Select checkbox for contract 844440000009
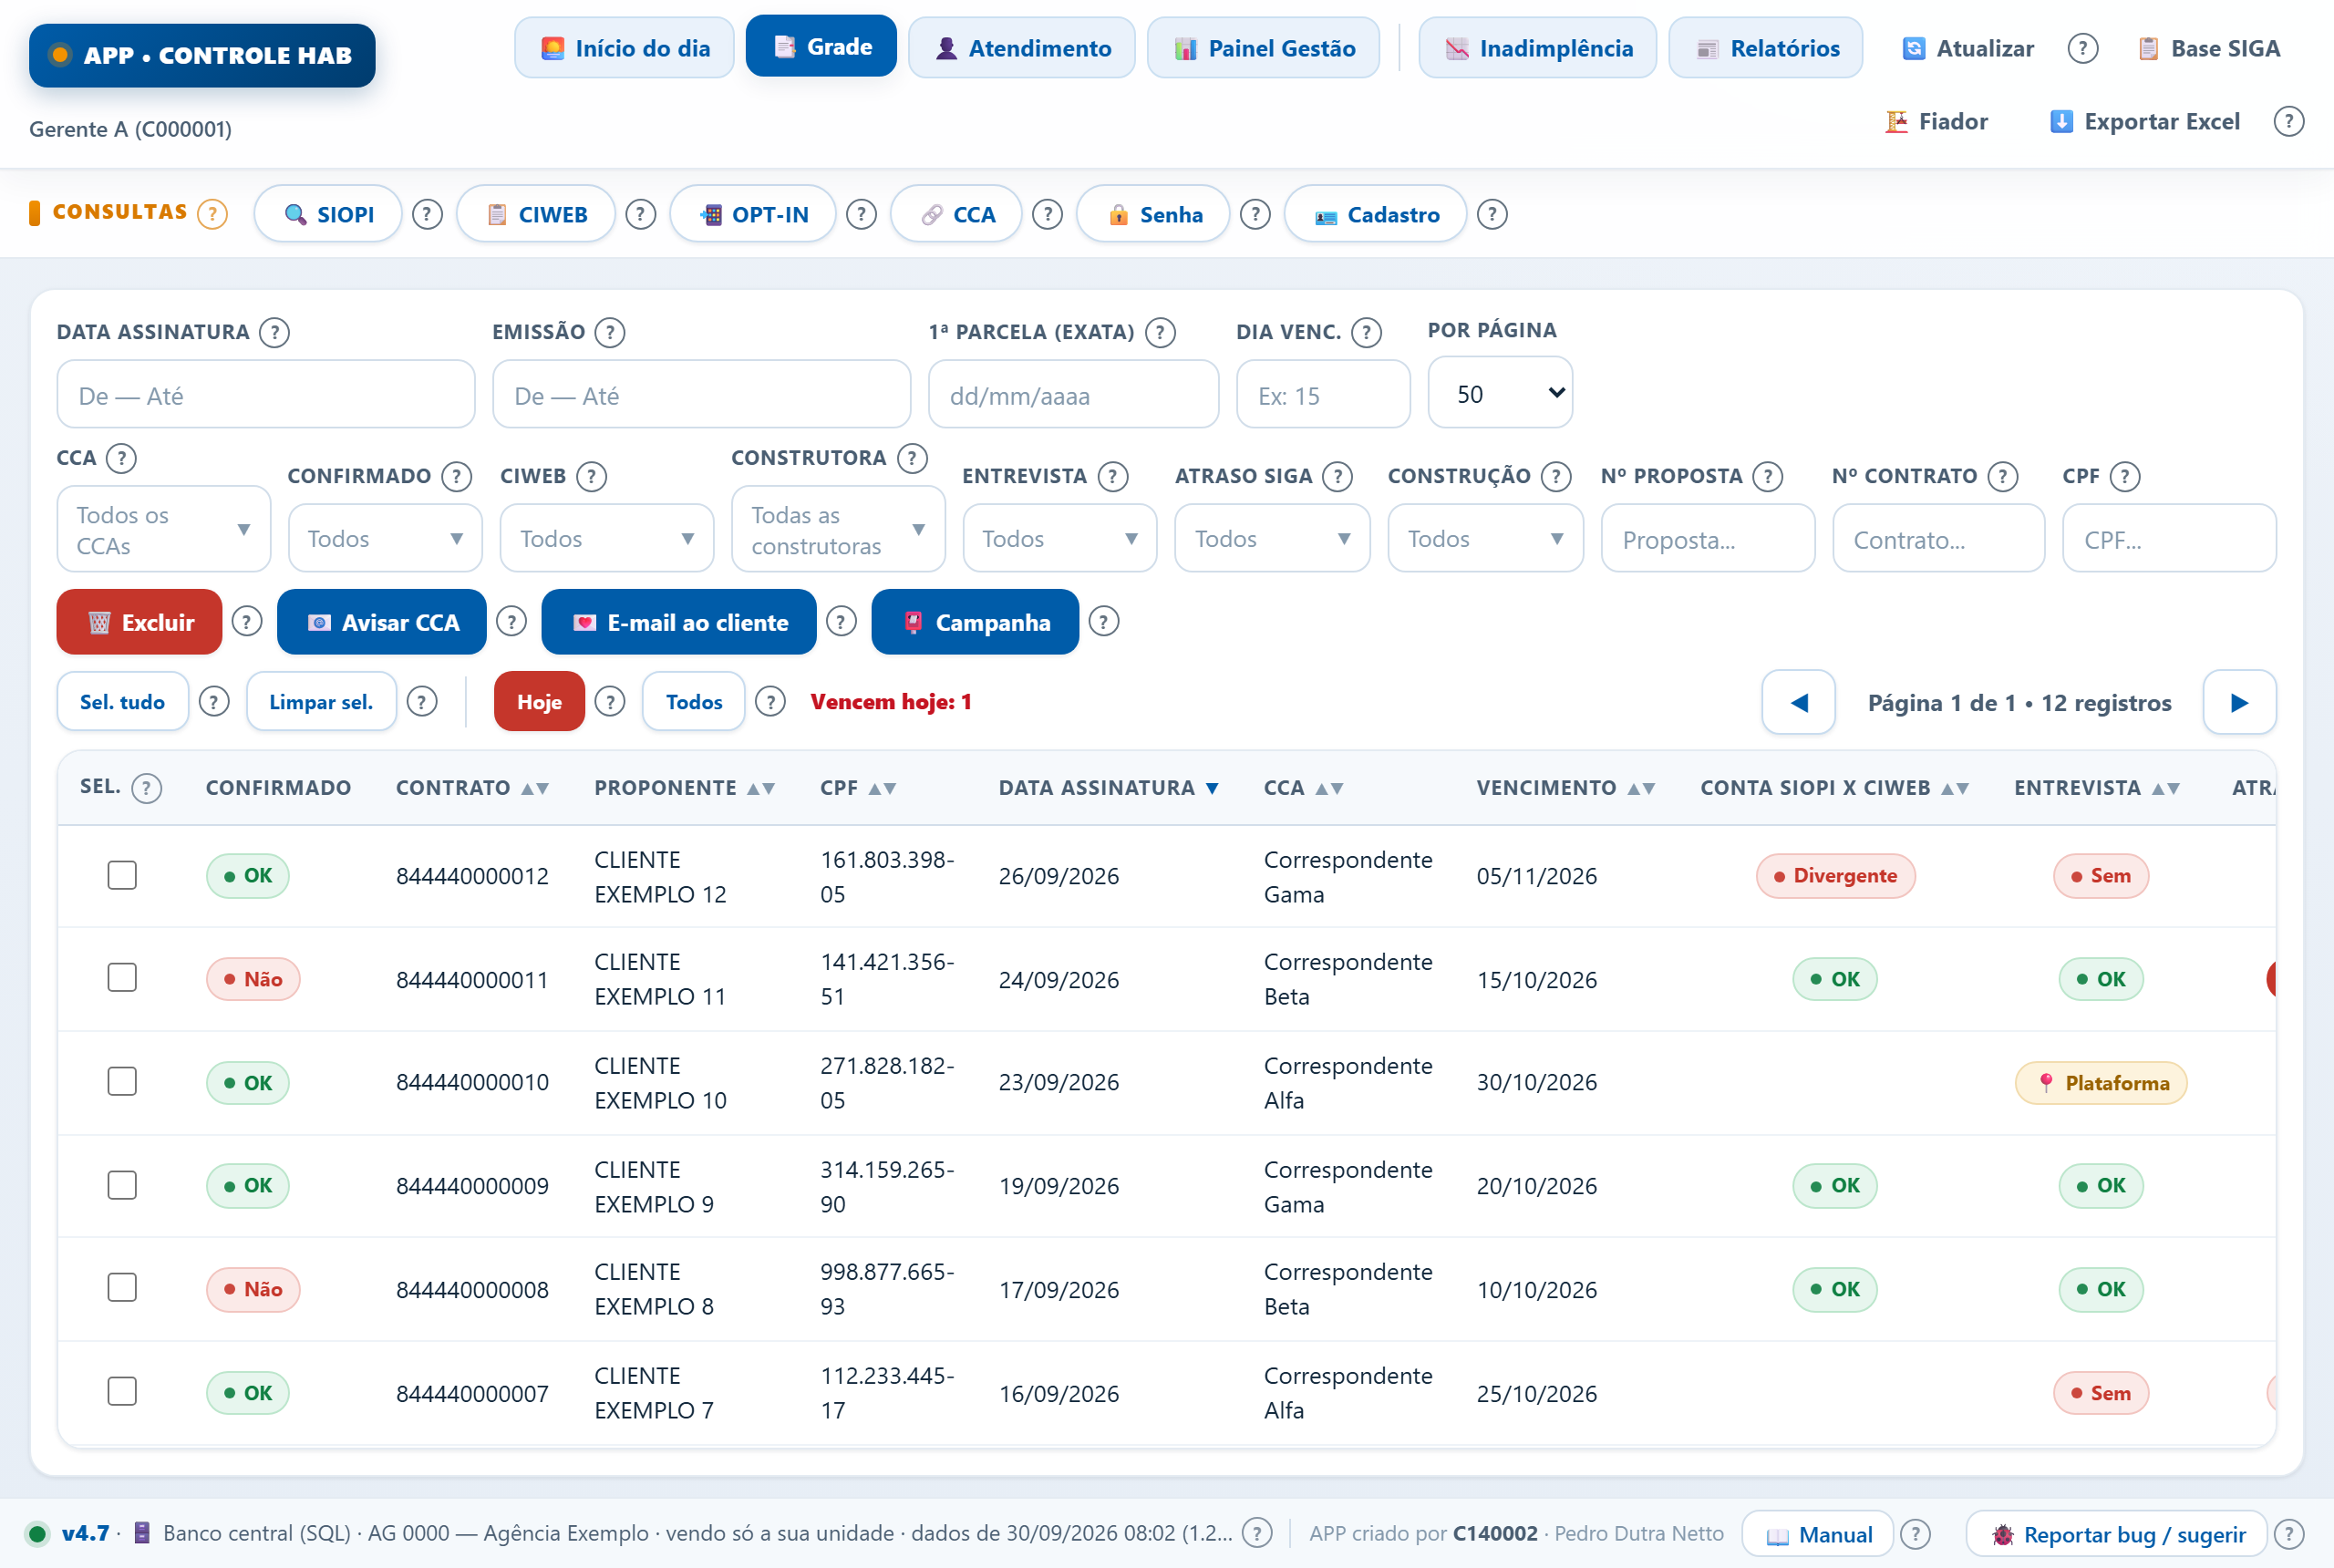Image resolution: width=2334 pixels, height=1568 pixels. tap(122, 1185)
